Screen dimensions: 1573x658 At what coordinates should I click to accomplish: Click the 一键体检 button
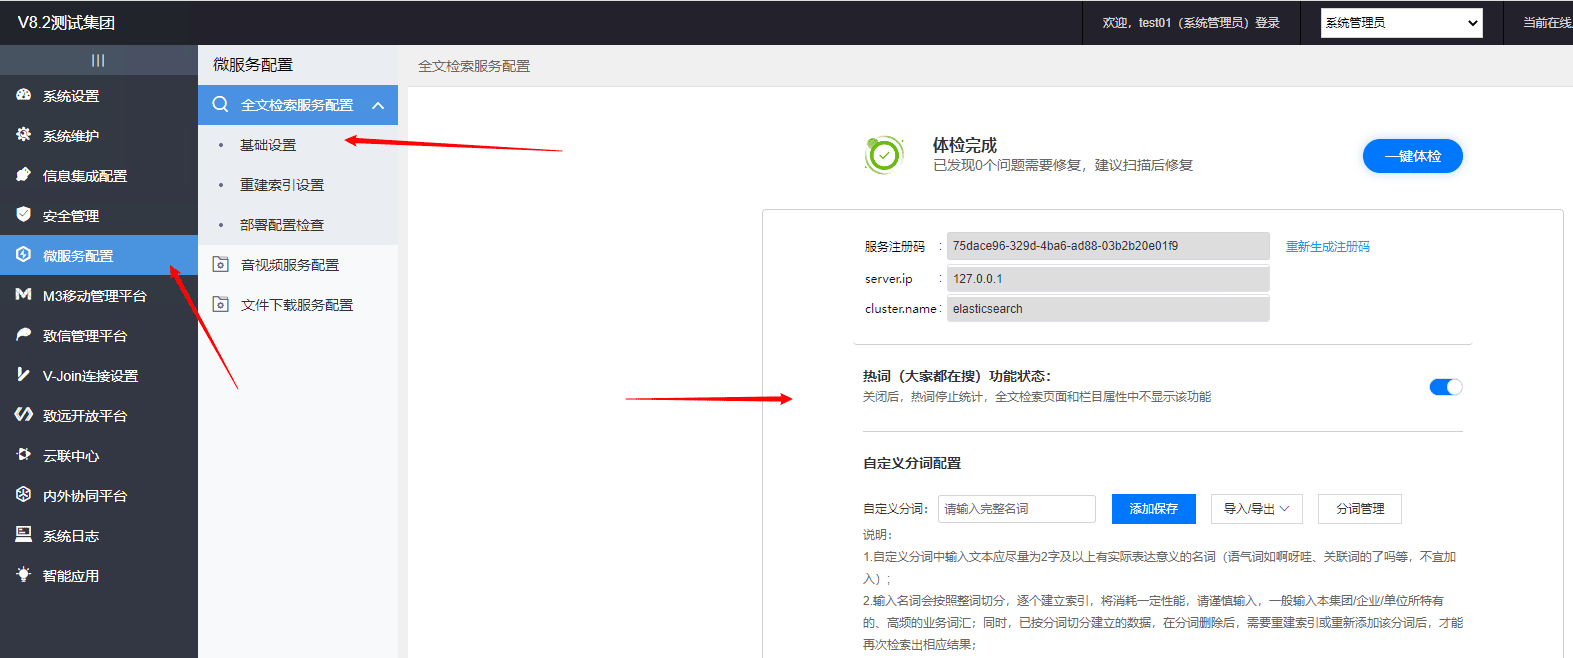(x=1412, y=156)
